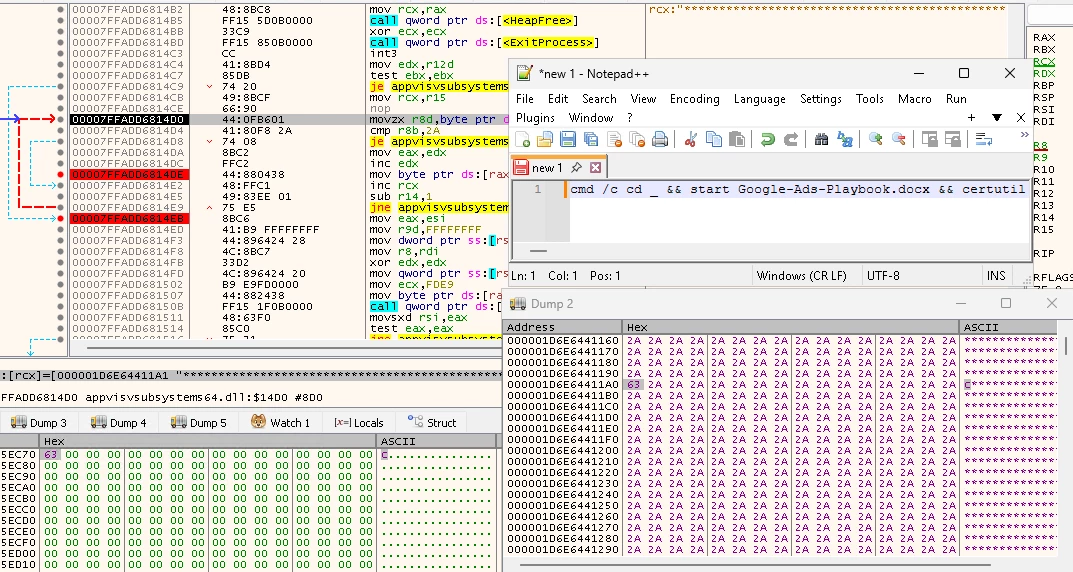Click the Synchronize vertical scrolling icon
Image resolution: width=1073 pixels, height=572 pixels.
pos(929,140)
